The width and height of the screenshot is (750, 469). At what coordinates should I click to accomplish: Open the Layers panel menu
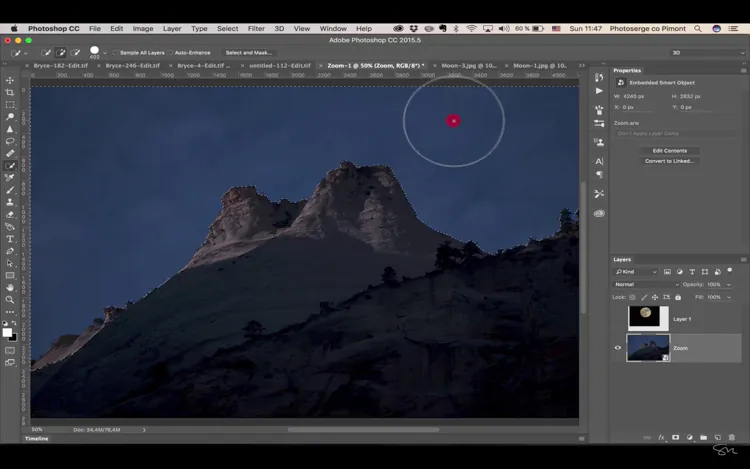[743, 260]
